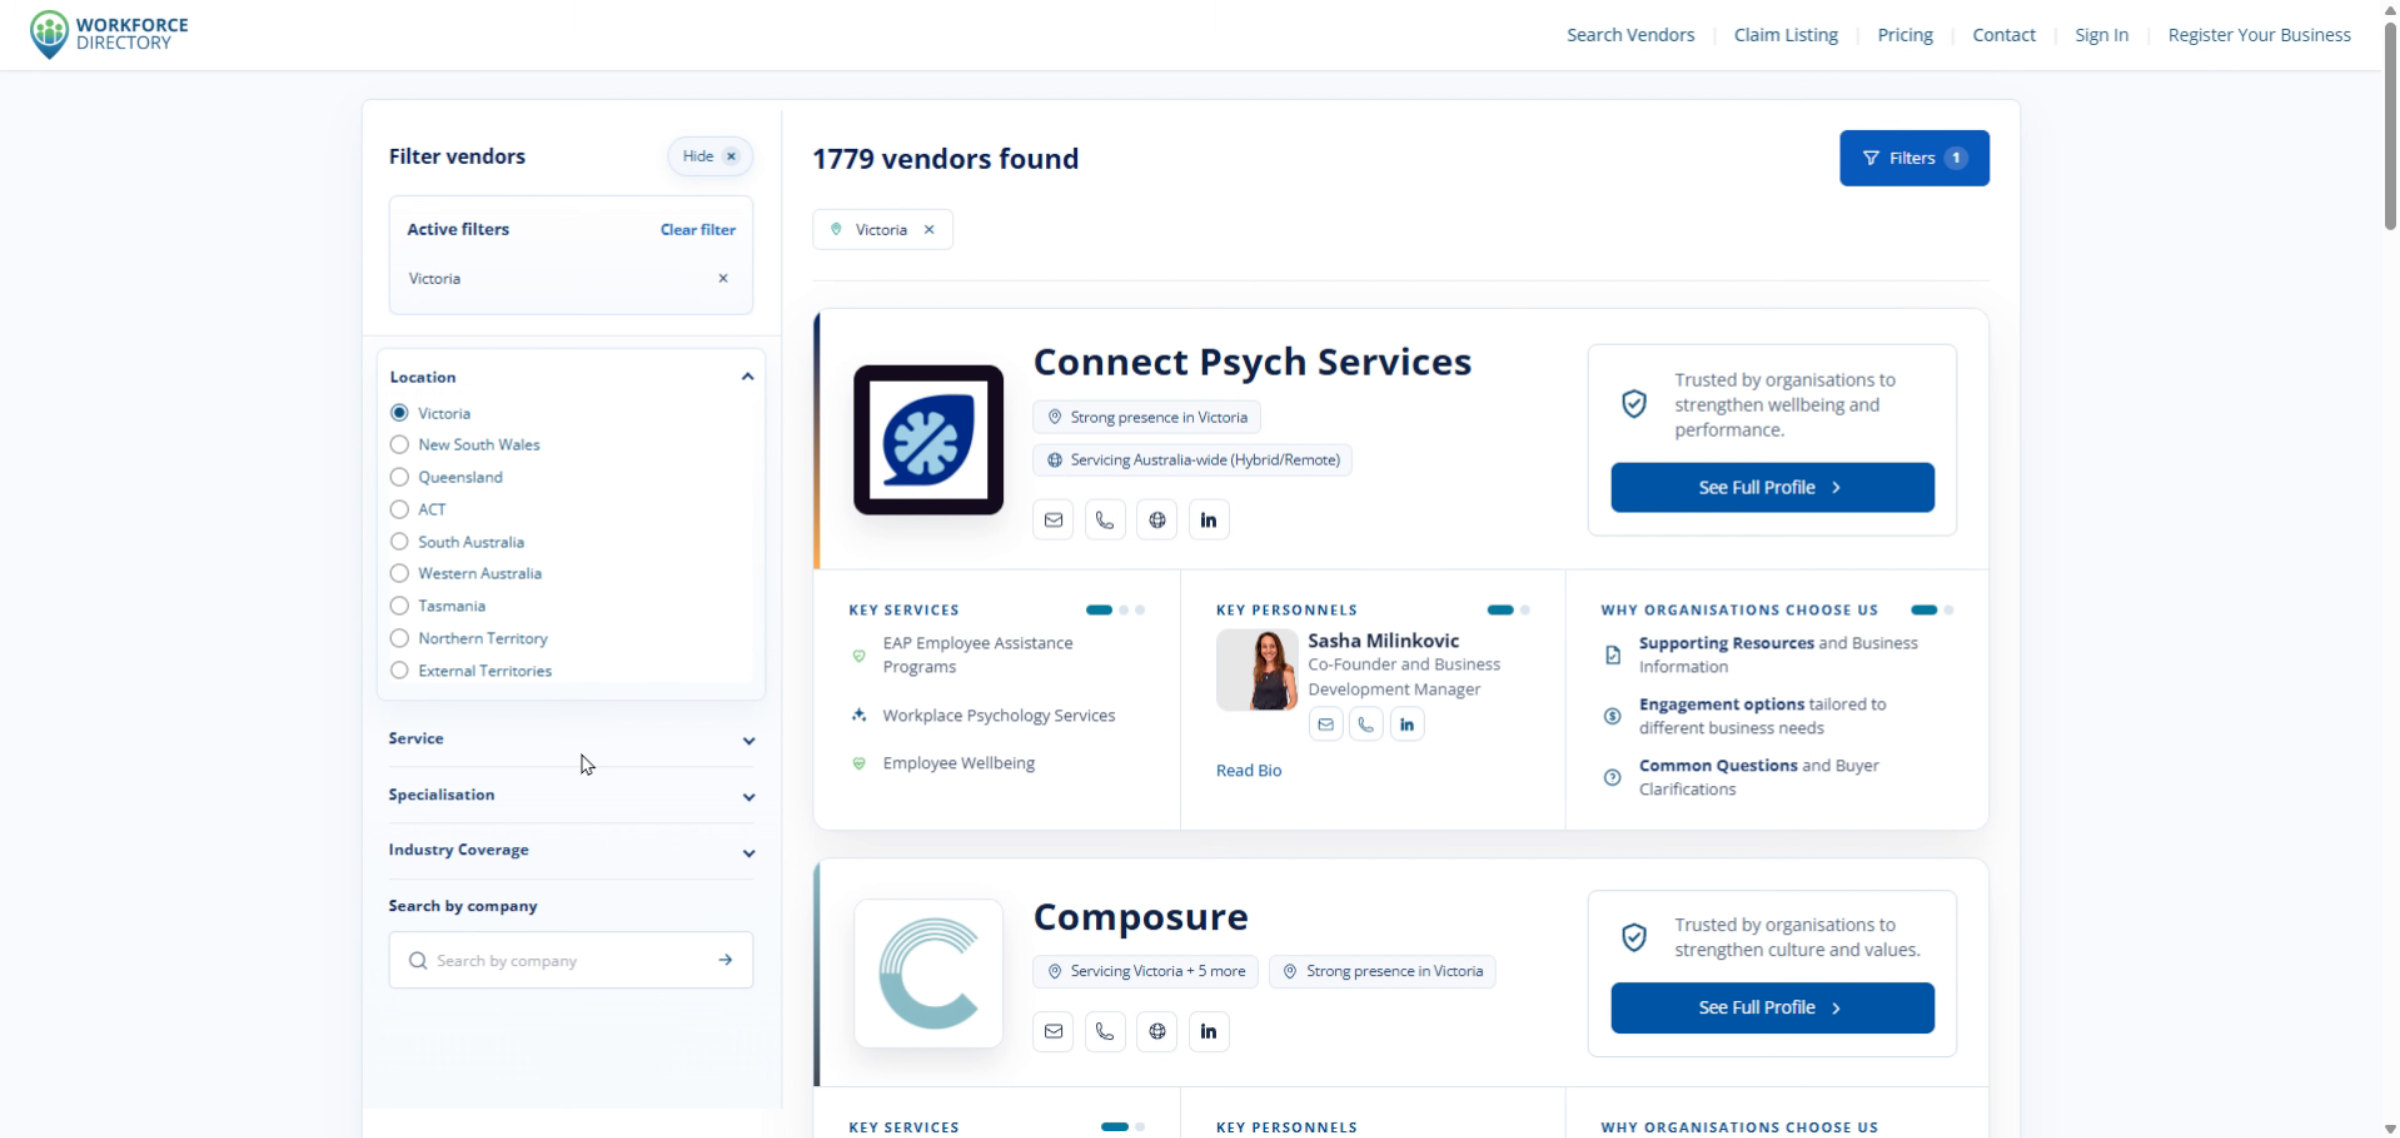The width and height of the screenshot is (2400, 1138).
Task: Call Composure via phone icon
Action: [x=1105, y=1031]
